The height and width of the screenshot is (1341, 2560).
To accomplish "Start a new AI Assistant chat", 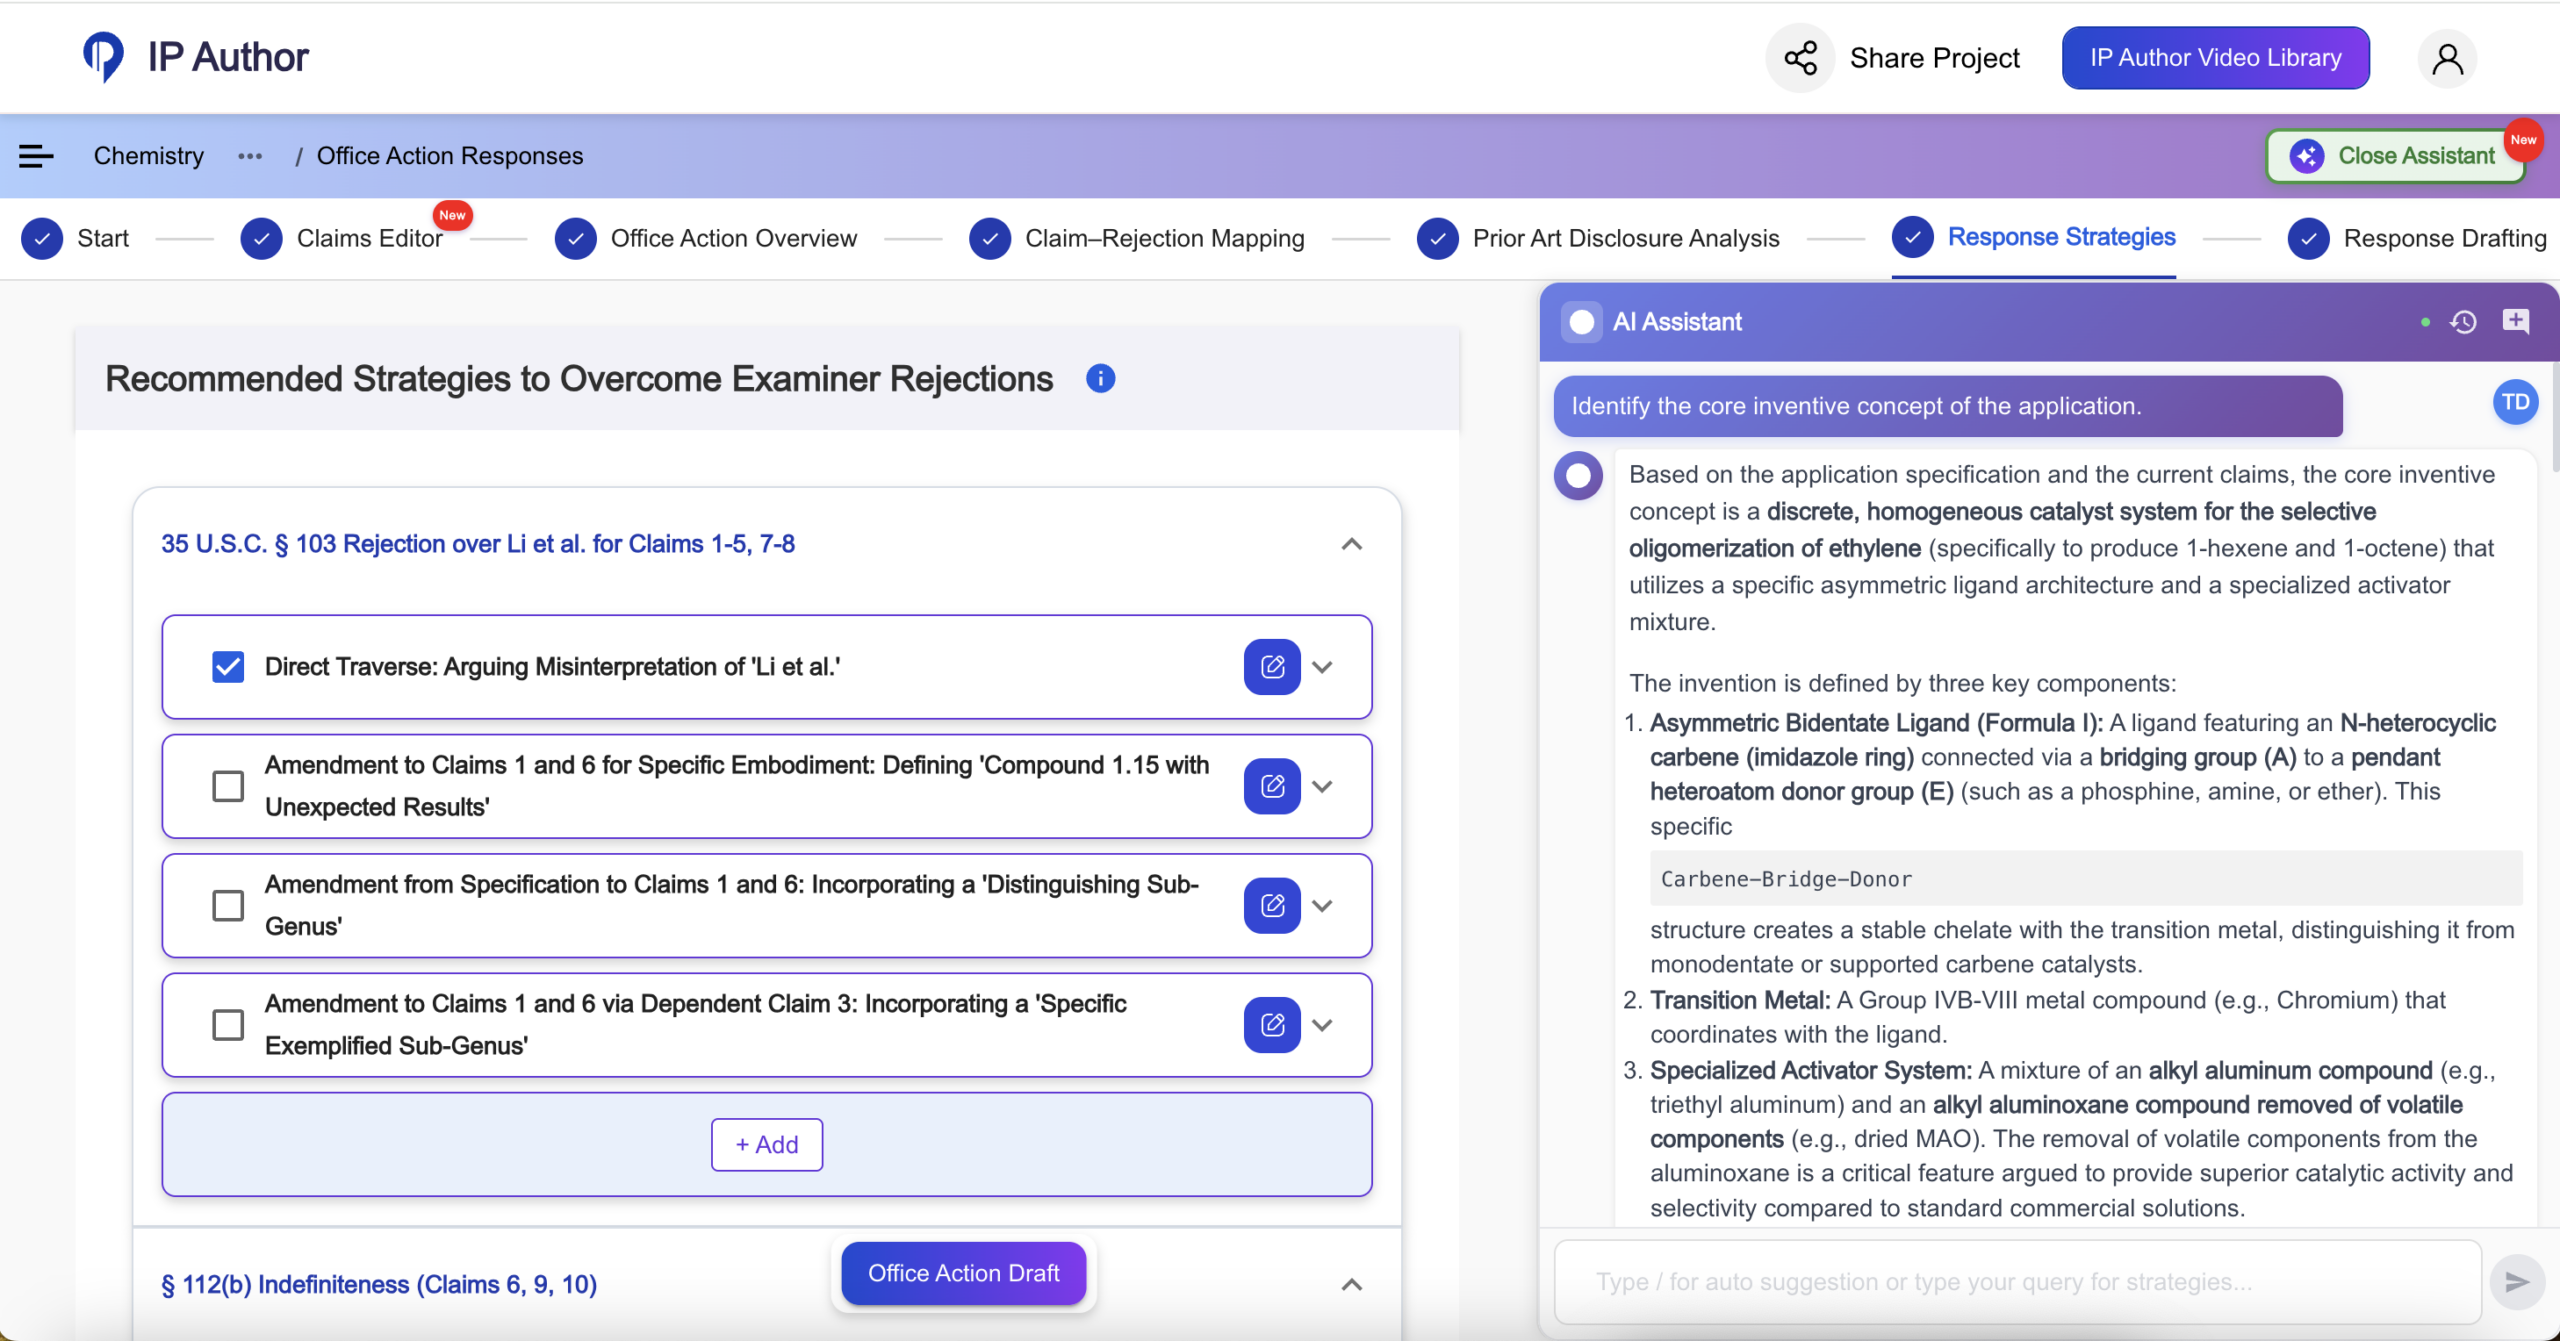I will (x=2515, y=322).
